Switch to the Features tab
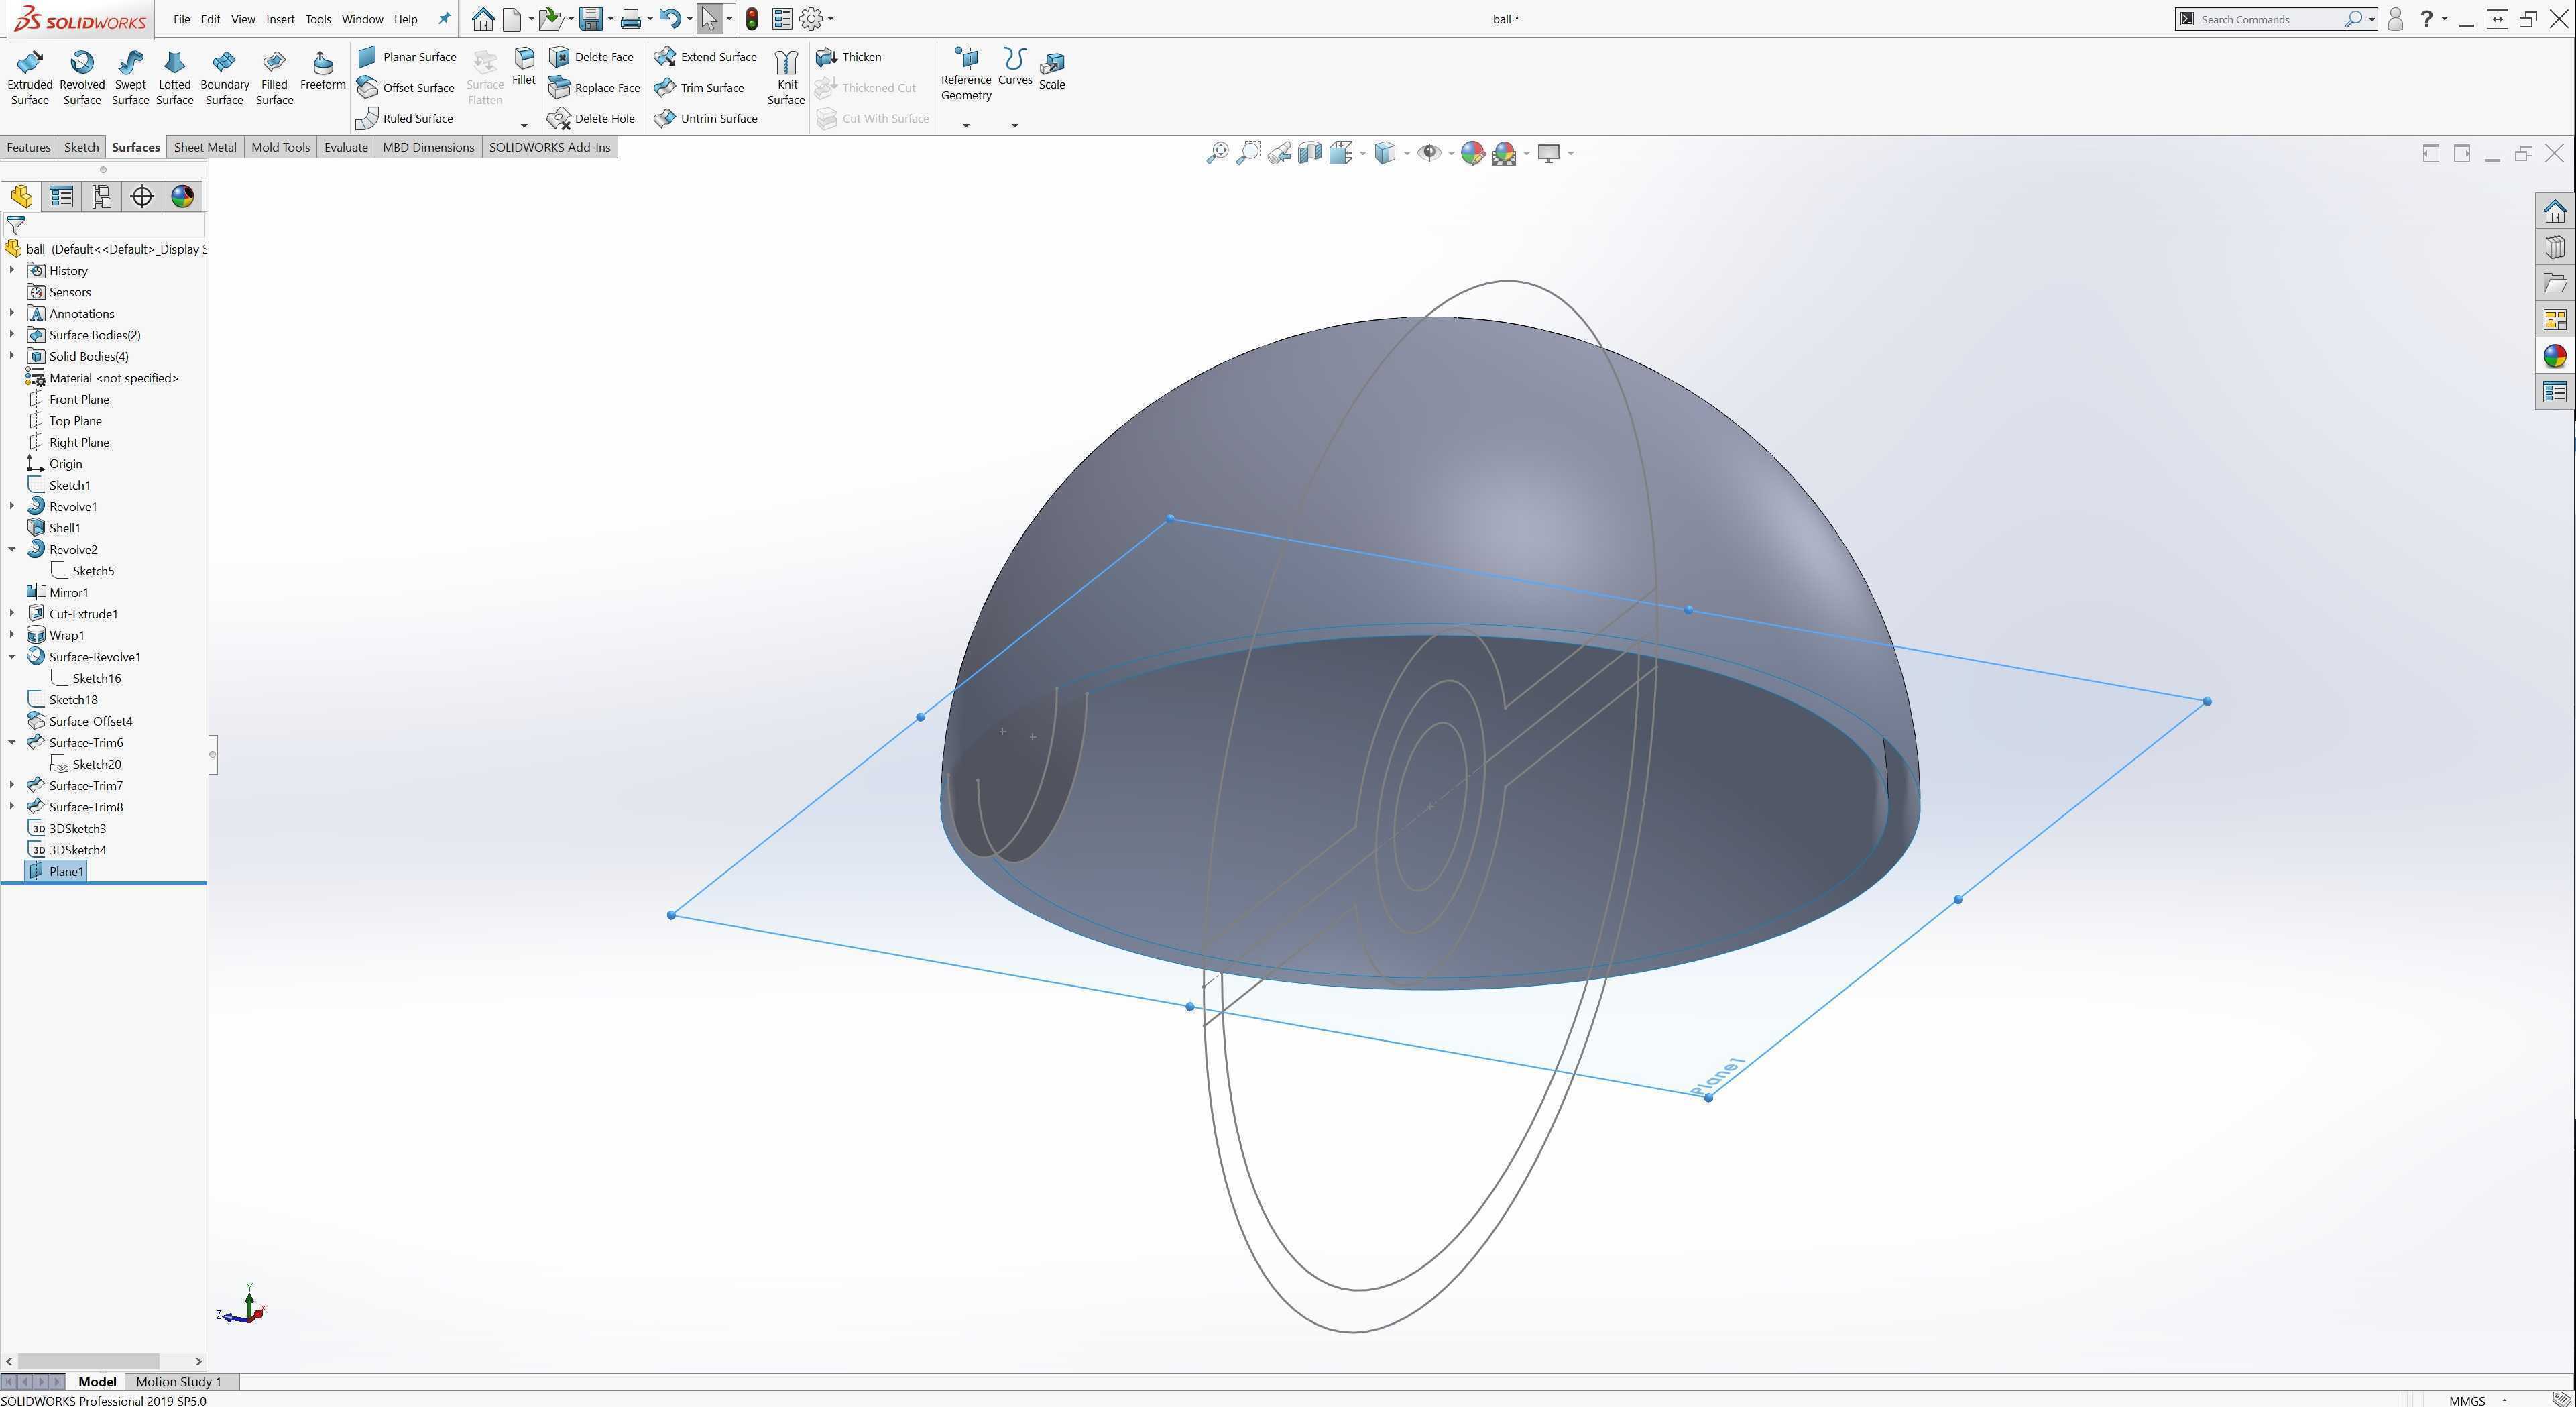This screenshot has width=2576, height=1407. click(x=28, y=147)
